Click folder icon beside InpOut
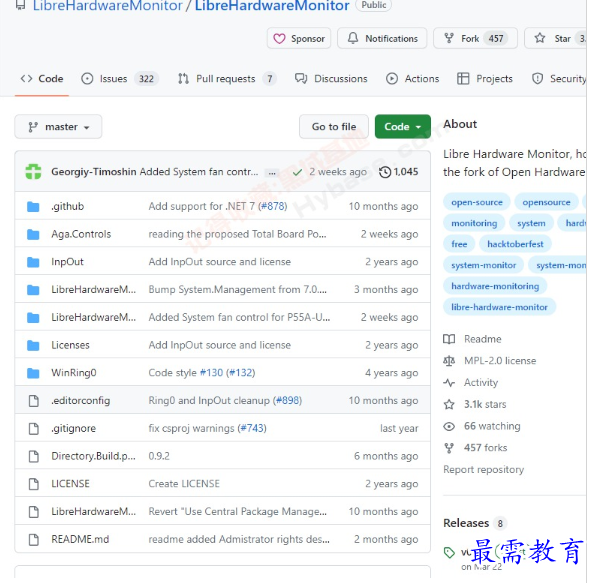Viewport: 592px width, 583px height. click(33, 262)
